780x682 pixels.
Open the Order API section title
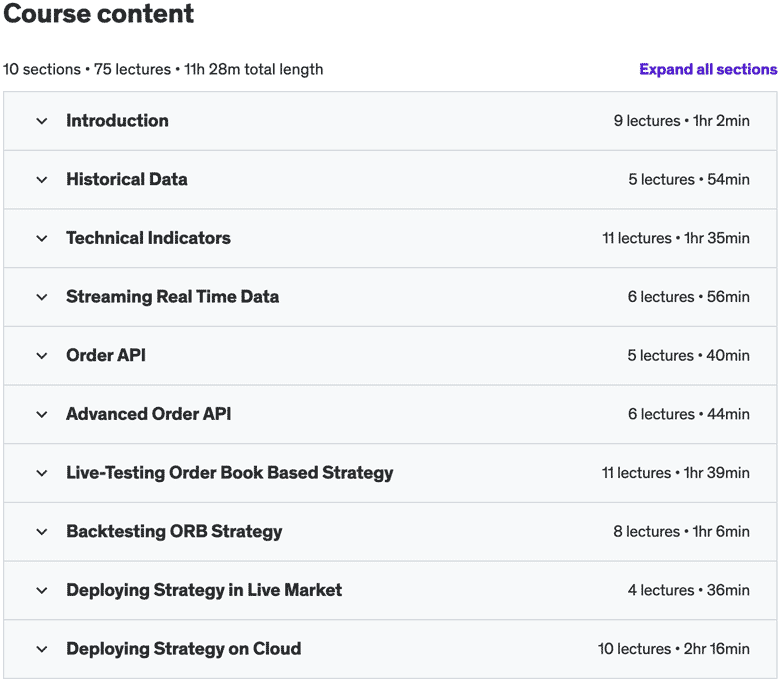(106, 355)
